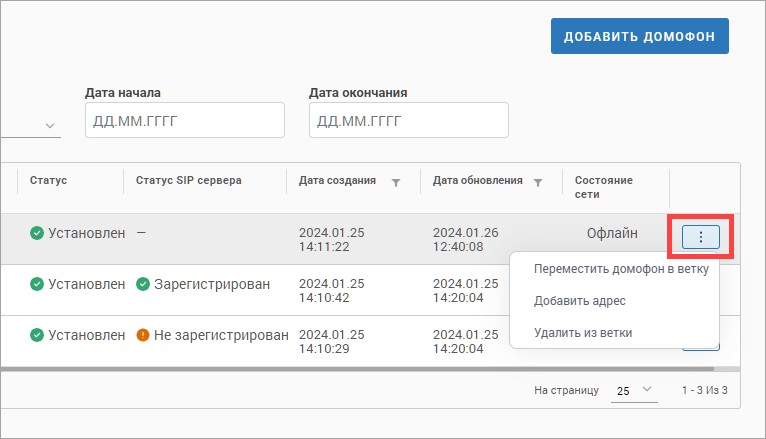Click the horizontal scrollbar under the table
766x439 pixels.
(300, 369)
